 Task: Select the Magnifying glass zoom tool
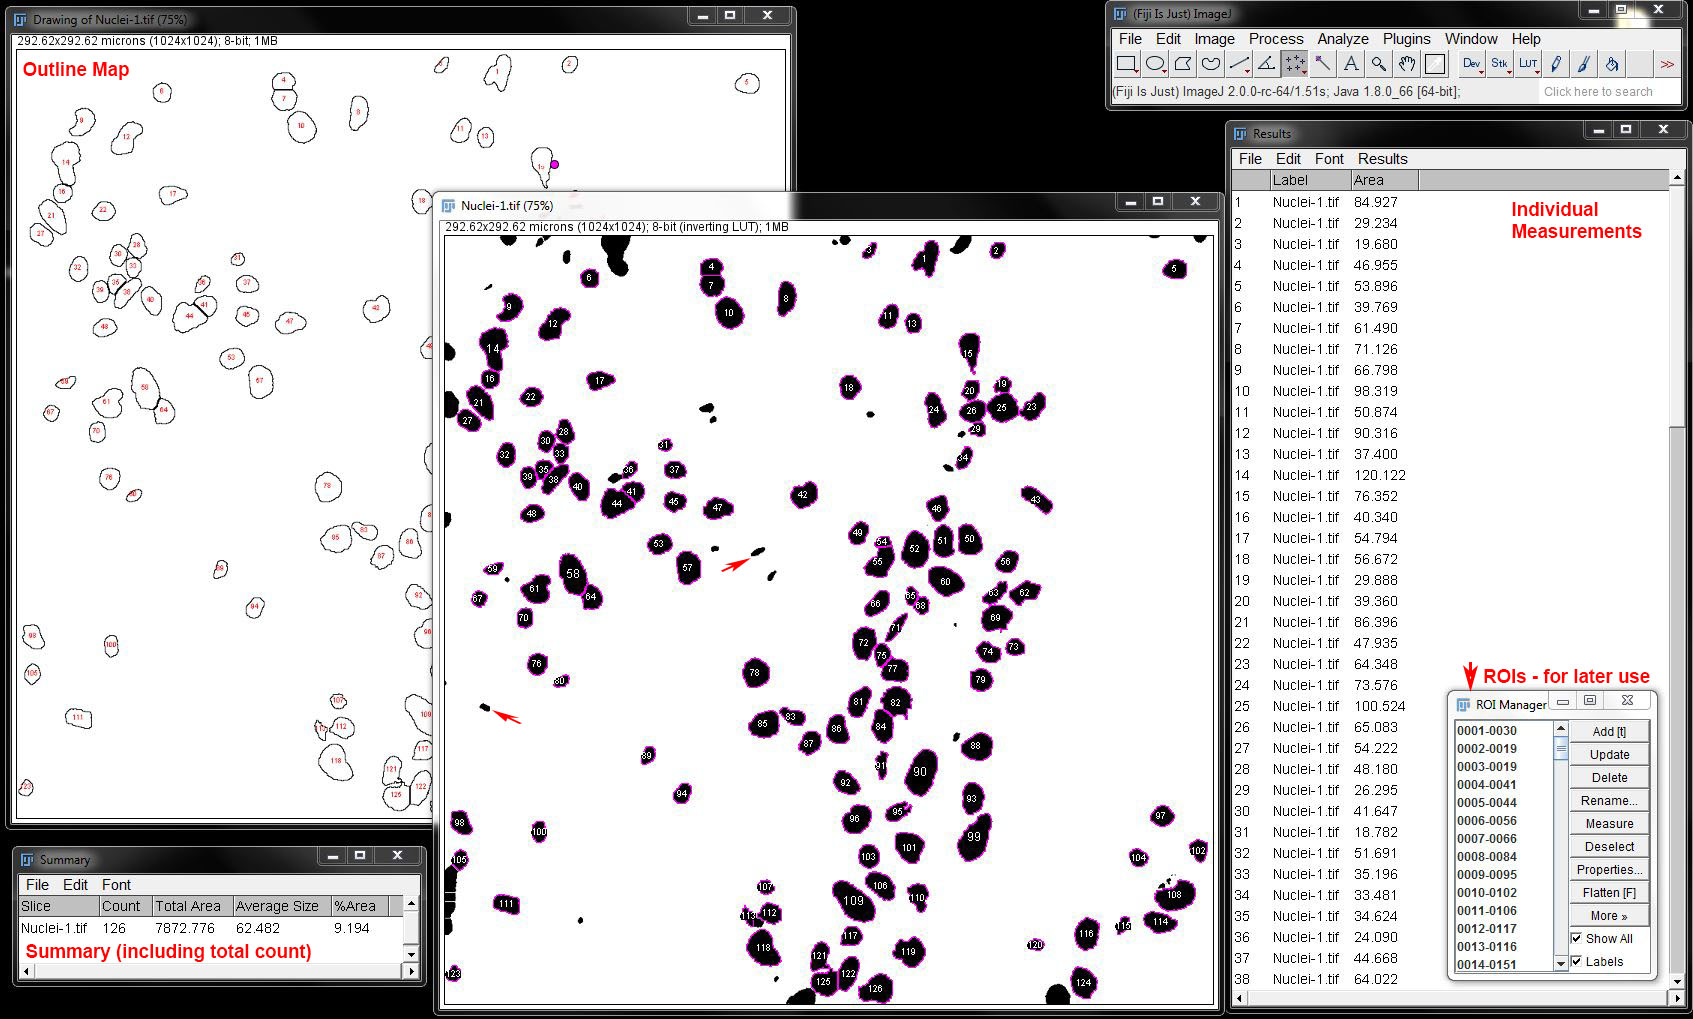[1380, 63]
